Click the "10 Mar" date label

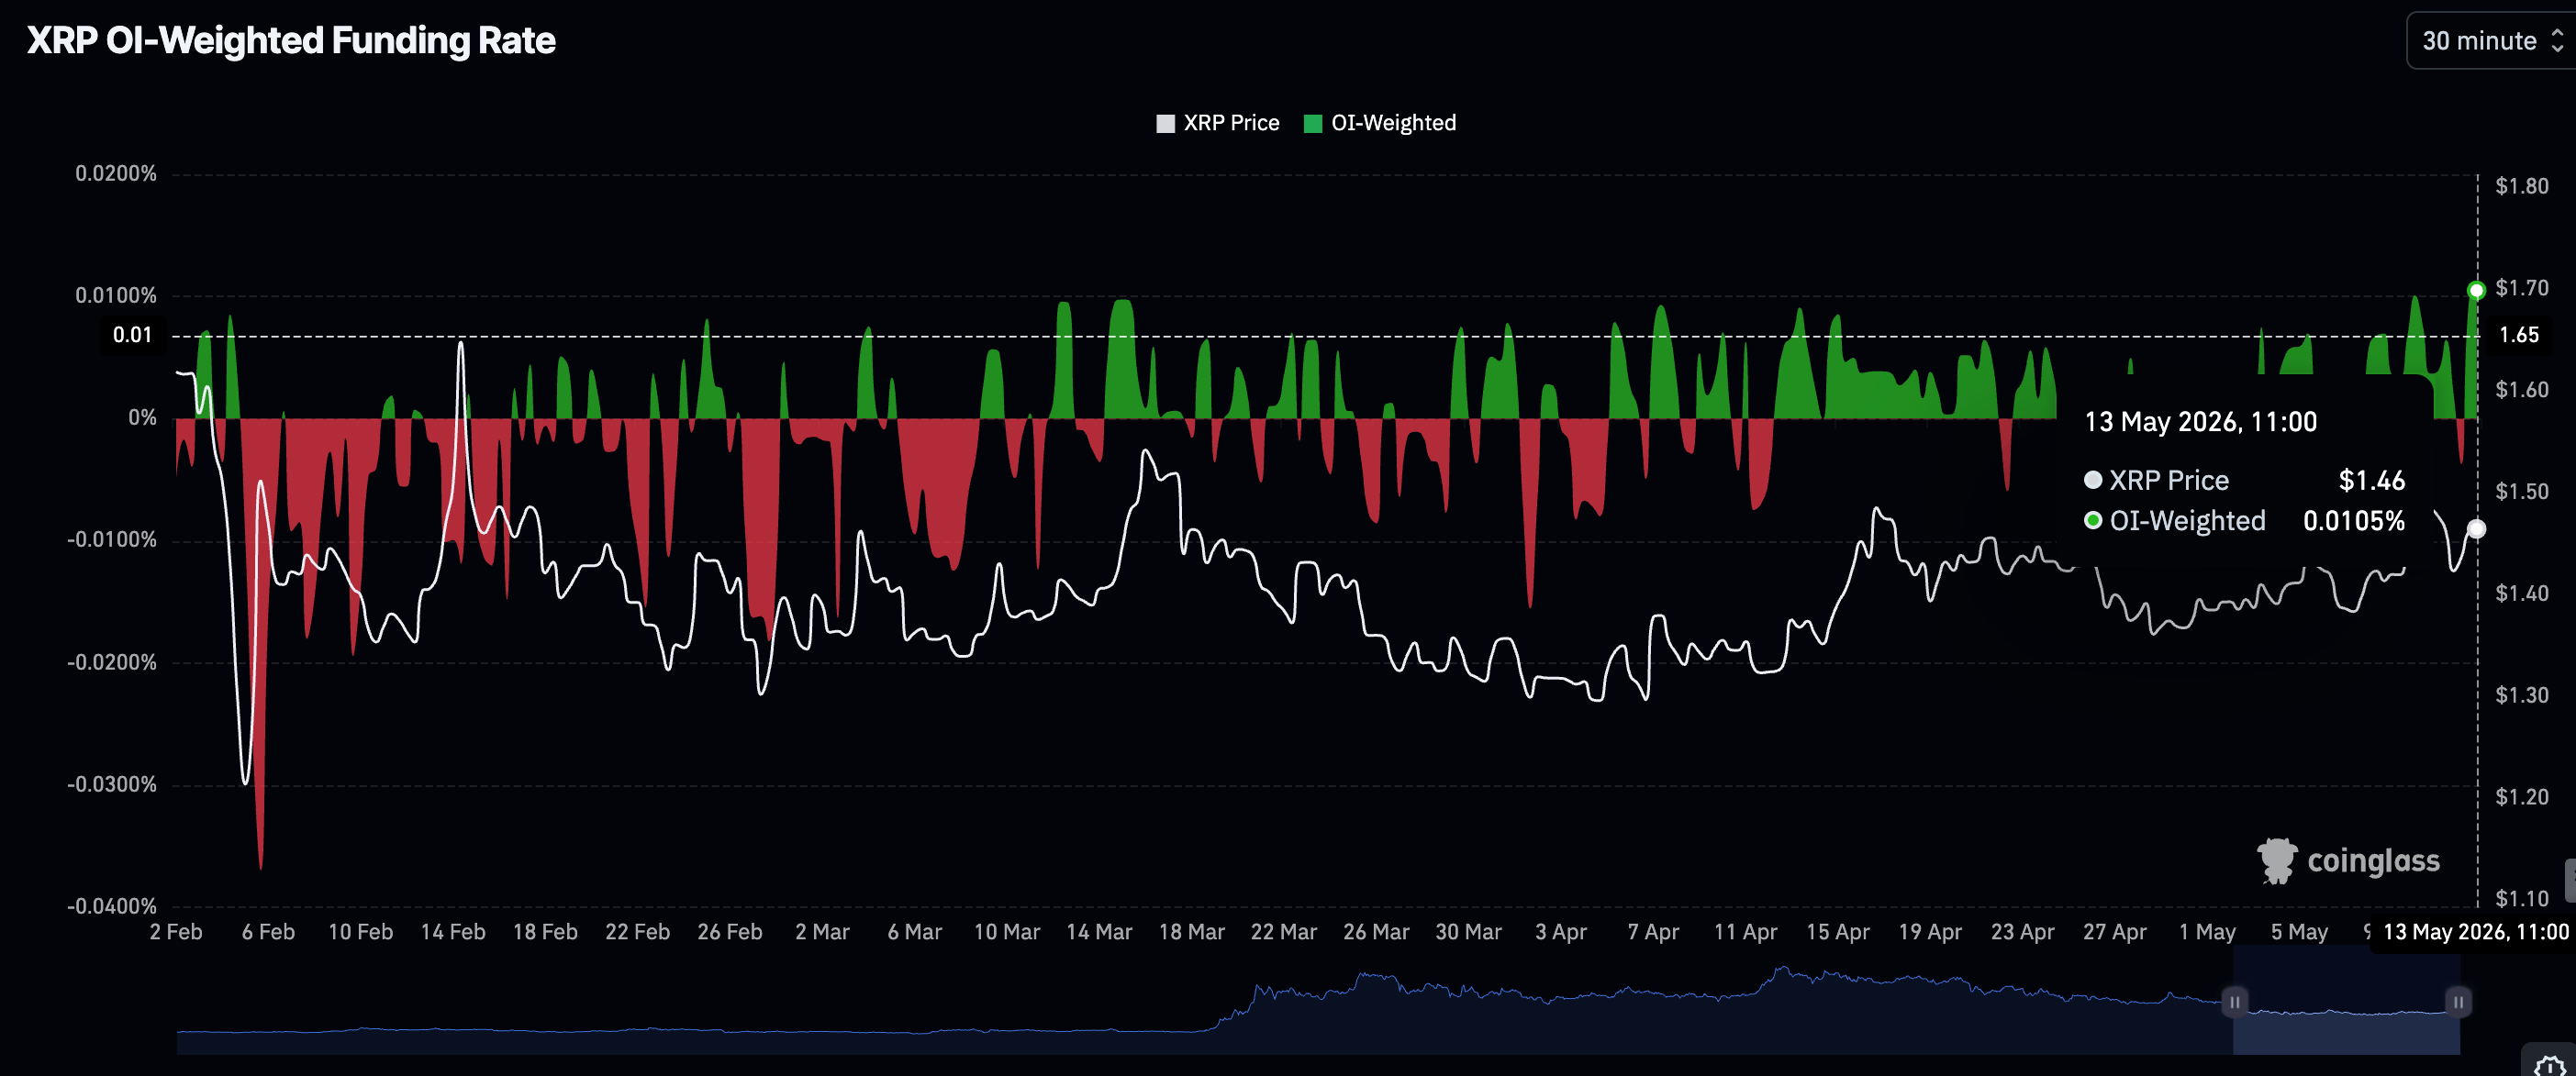click(x=1007, y=932)
